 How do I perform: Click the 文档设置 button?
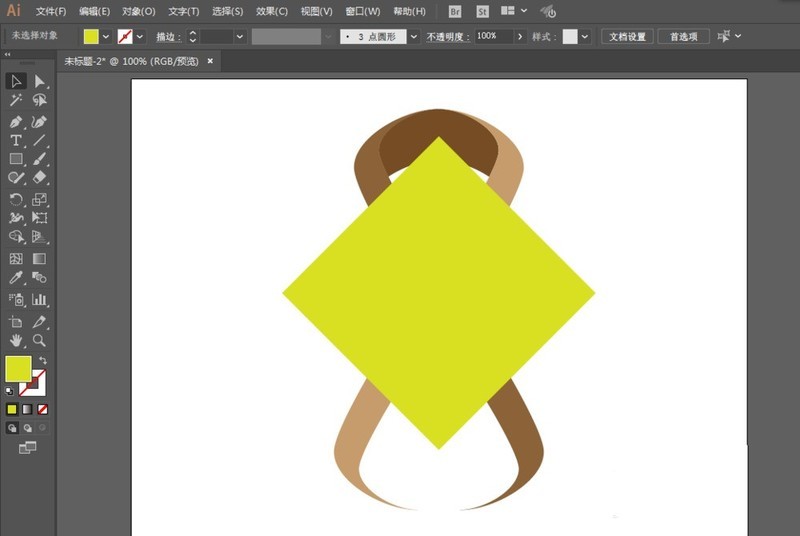[x=629, y=36]
